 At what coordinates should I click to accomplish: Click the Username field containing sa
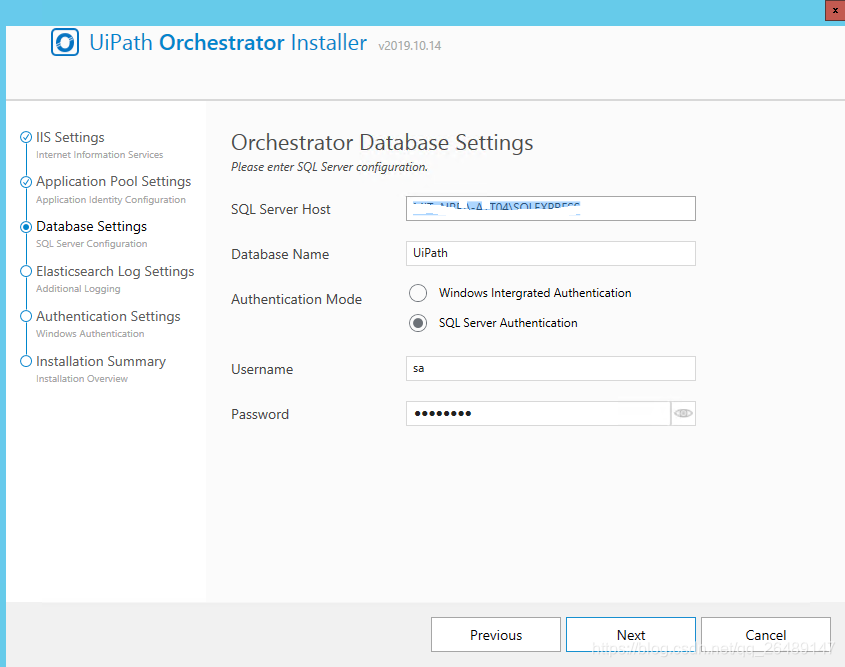(x=551, y=369)
